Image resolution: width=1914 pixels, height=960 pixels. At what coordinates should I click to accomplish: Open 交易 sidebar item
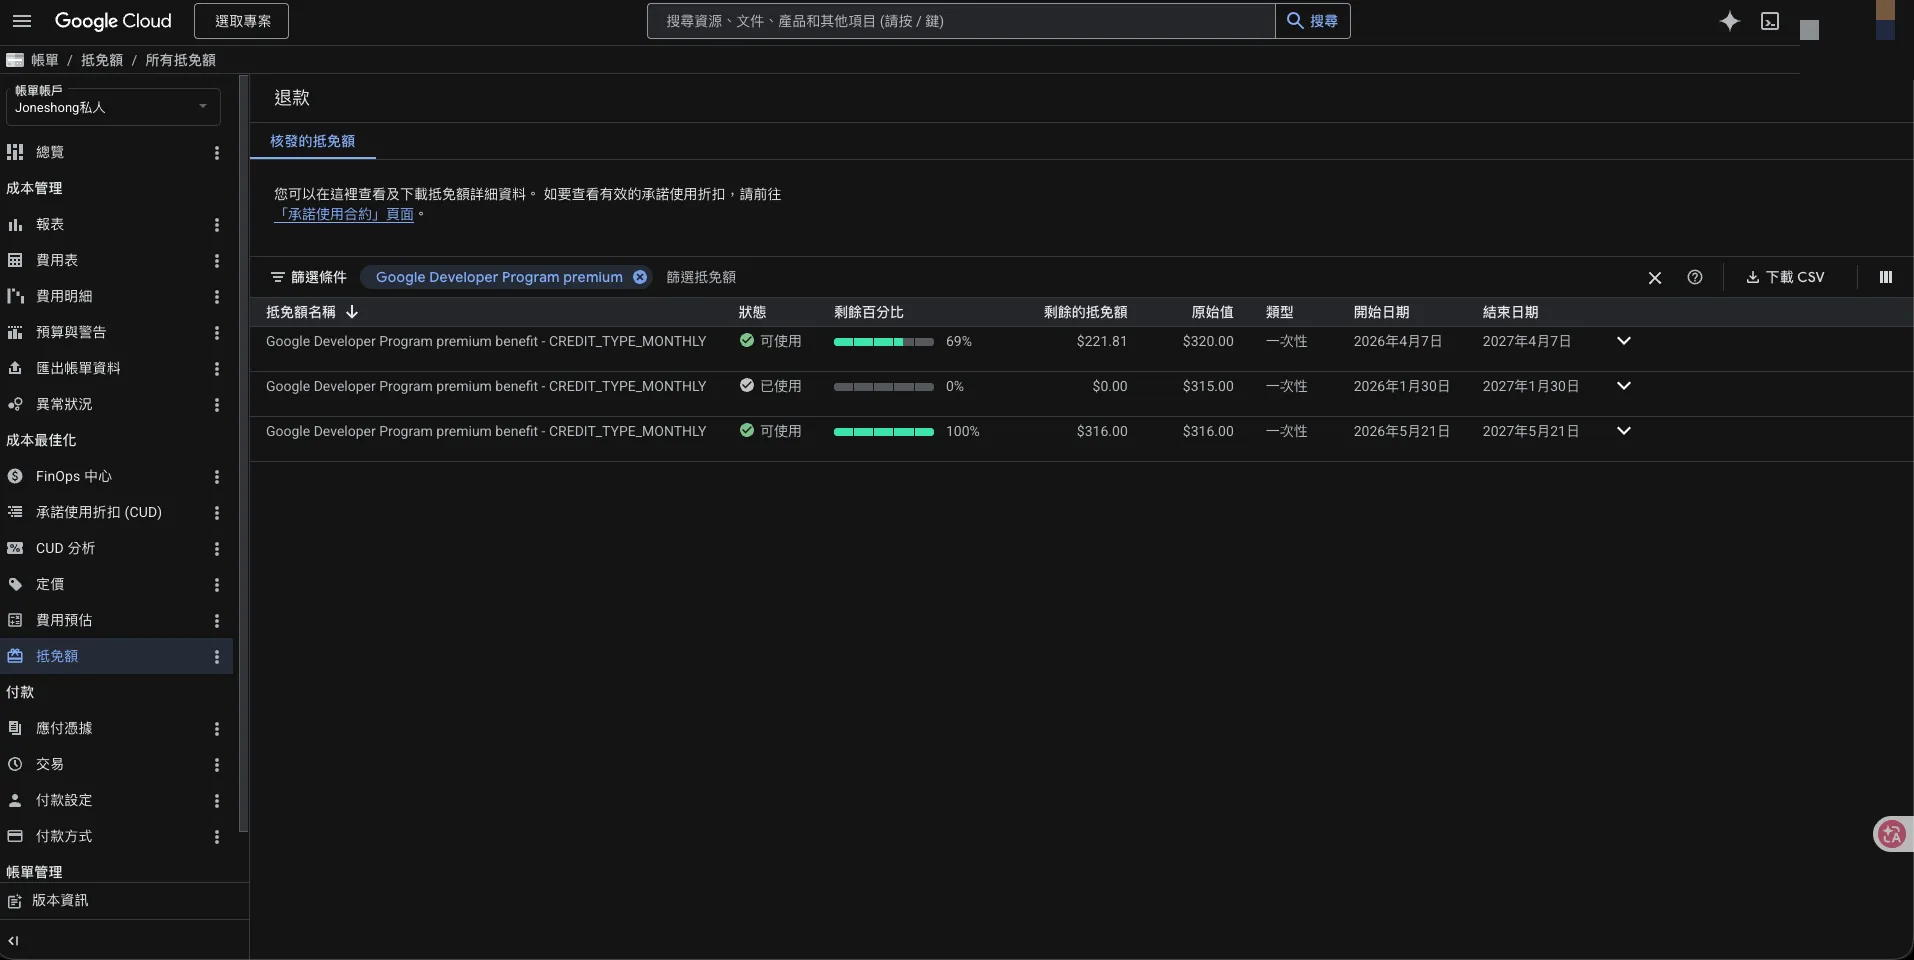pyautogui.click(x=50, y=764)
